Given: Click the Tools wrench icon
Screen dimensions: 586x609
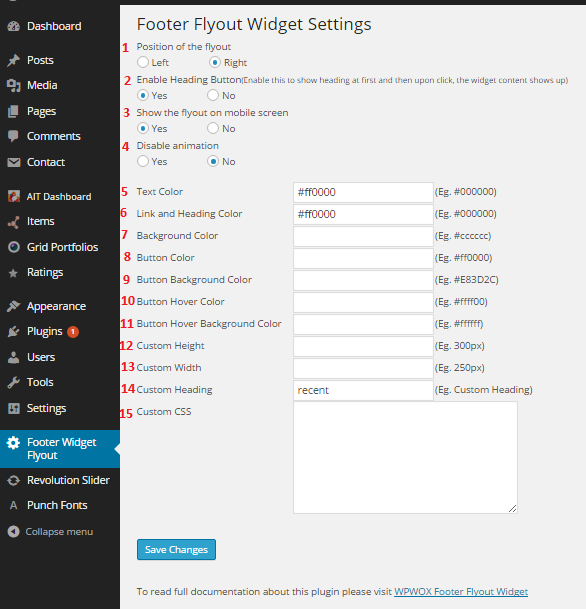Looking at the screenshot, I should tap(14, 383).
